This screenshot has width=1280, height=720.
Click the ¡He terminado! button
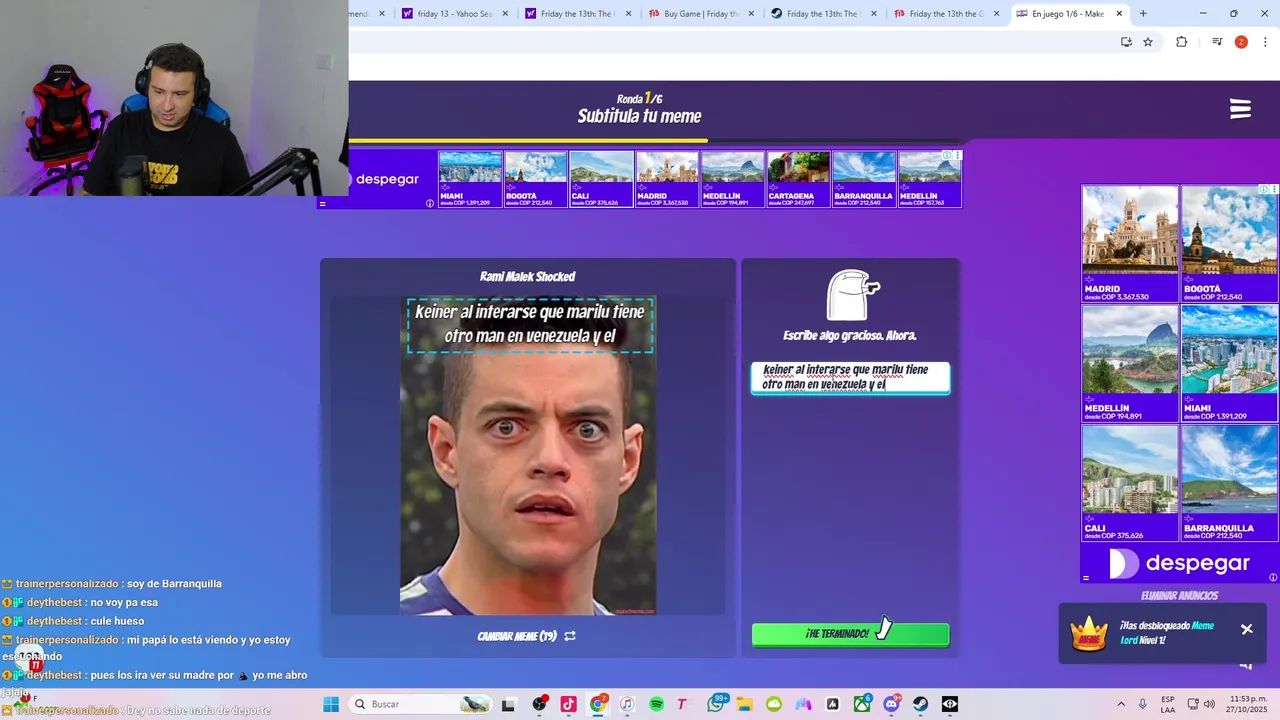pyautogui.click(x=850, y=634)
